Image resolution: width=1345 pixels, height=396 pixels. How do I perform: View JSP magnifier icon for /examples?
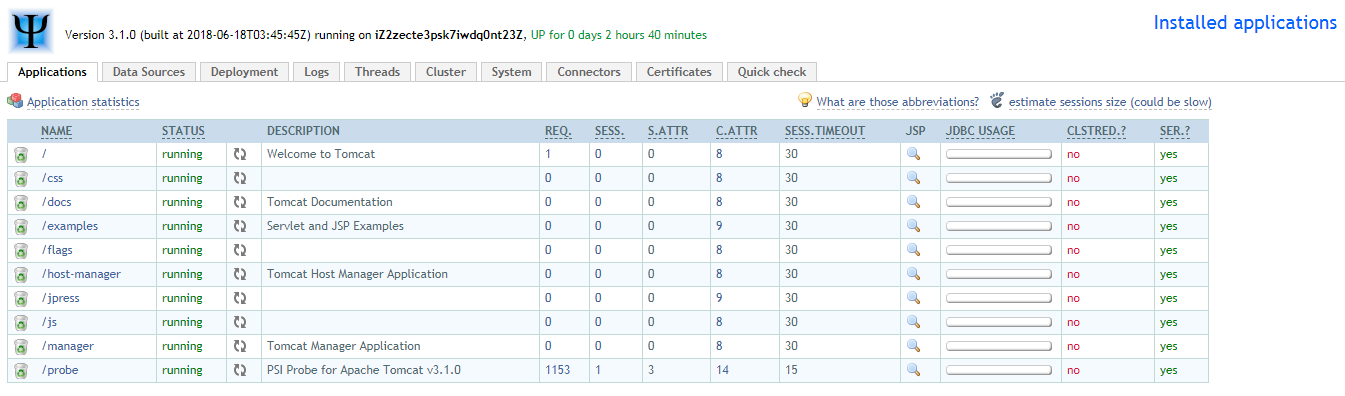[x=913, y=226]
